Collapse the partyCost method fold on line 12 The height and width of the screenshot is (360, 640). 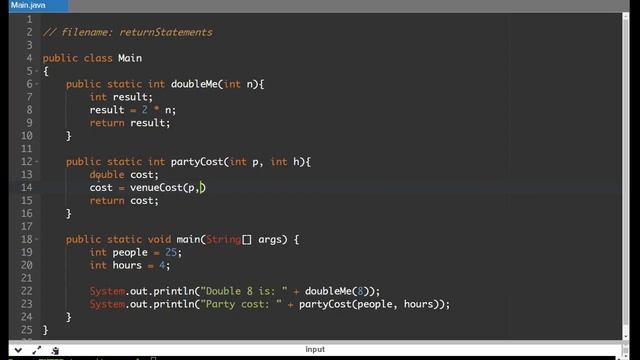[36, 162]
